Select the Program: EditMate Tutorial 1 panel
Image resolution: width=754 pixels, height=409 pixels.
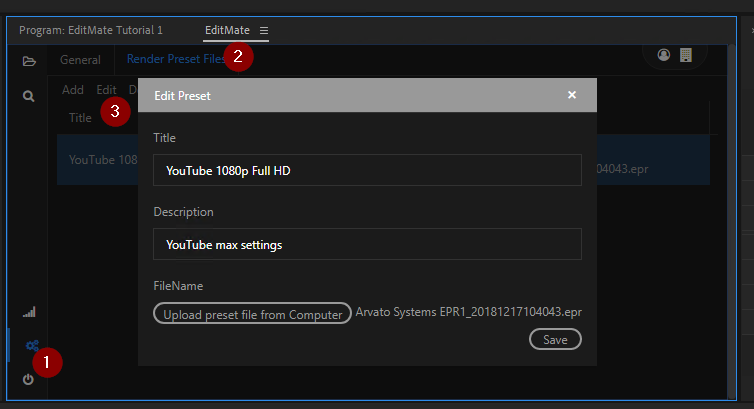tap(90, 31)
